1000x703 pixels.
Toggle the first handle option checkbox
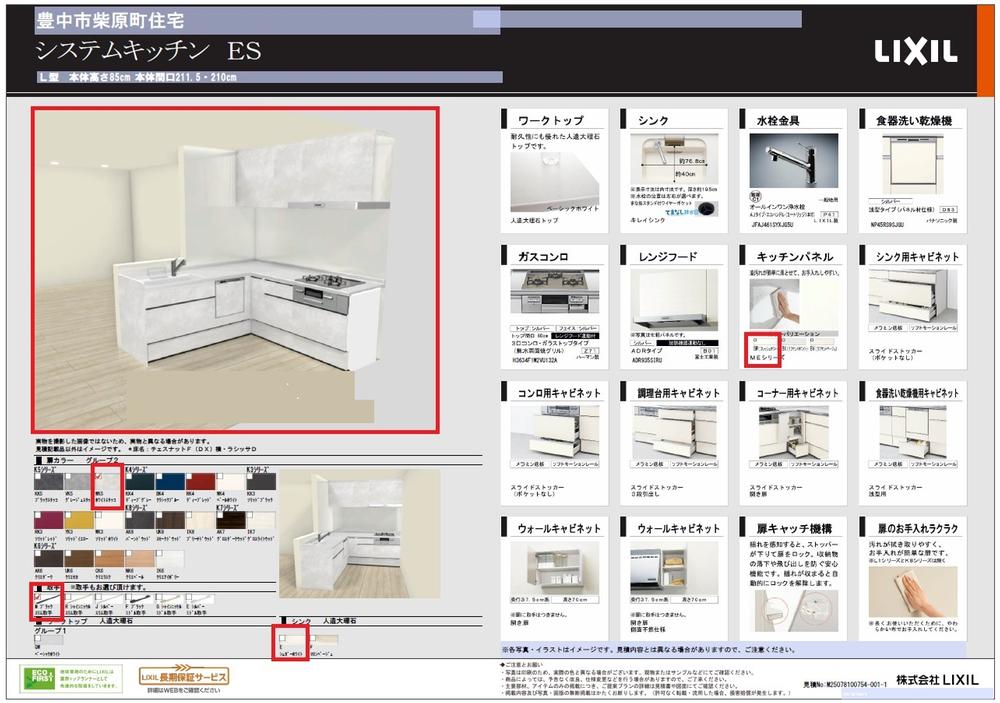click(x=39, y=597)
